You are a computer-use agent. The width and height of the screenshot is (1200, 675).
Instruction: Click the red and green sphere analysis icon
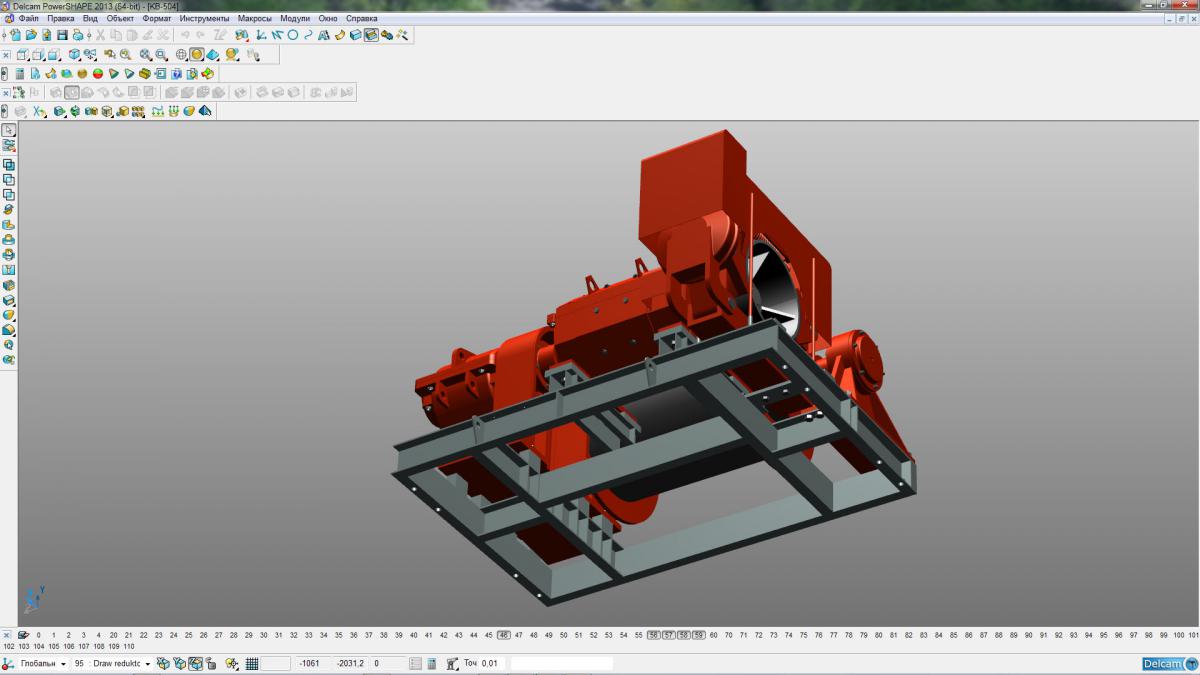pyautogui.click(x=98, y=73)
